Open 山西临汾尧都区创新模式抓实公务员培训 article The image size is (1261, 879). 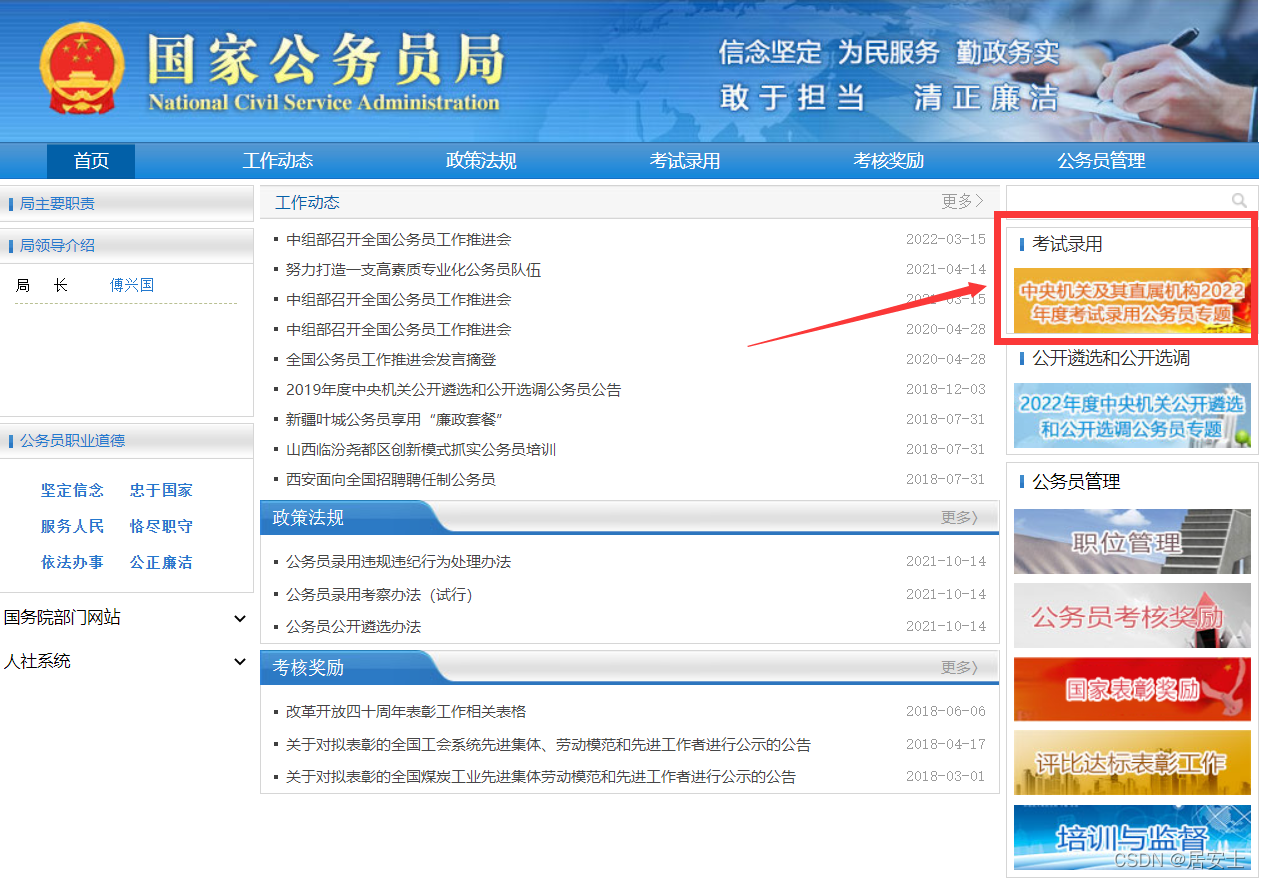click(x=421, y=450)
